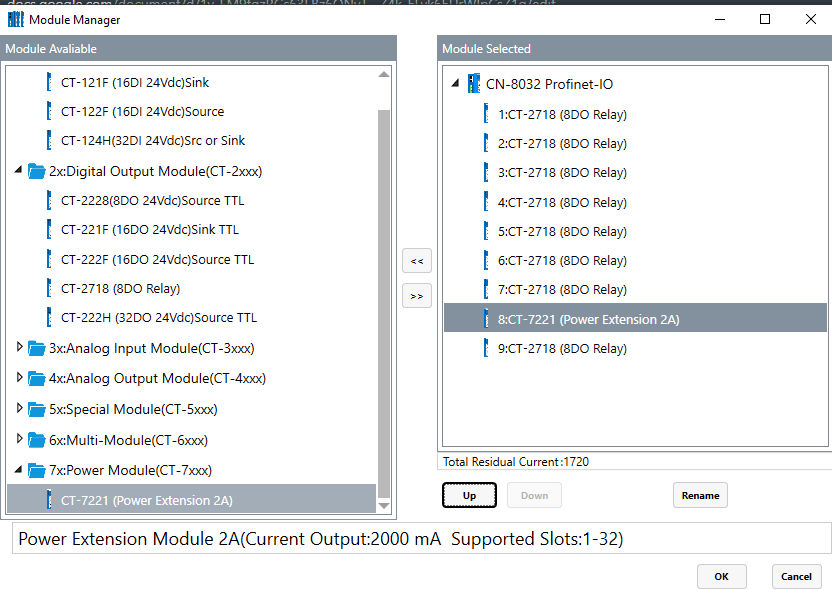Viewport: 832px width, 590px height.
Task: Add module with the >> button
Action: (417, 296)
